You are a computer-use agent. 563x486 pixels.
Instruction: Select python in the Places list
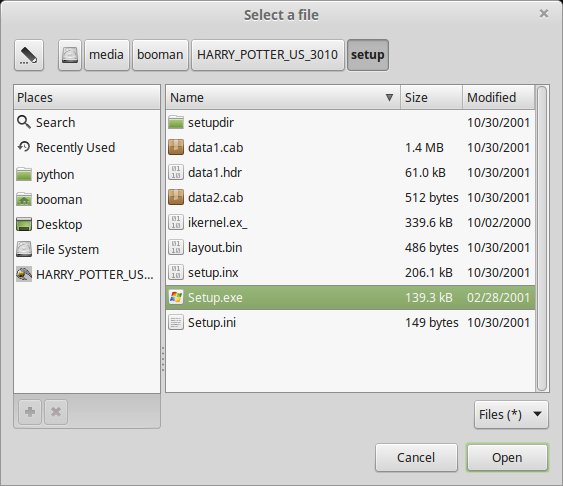[87, 174]
